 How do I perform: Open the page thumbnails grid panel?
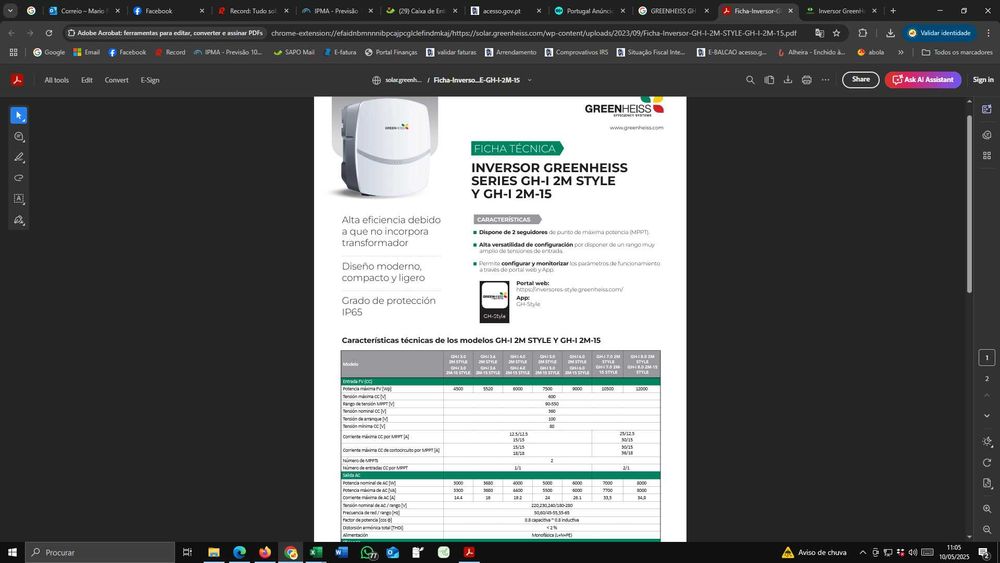click(987, 155)
